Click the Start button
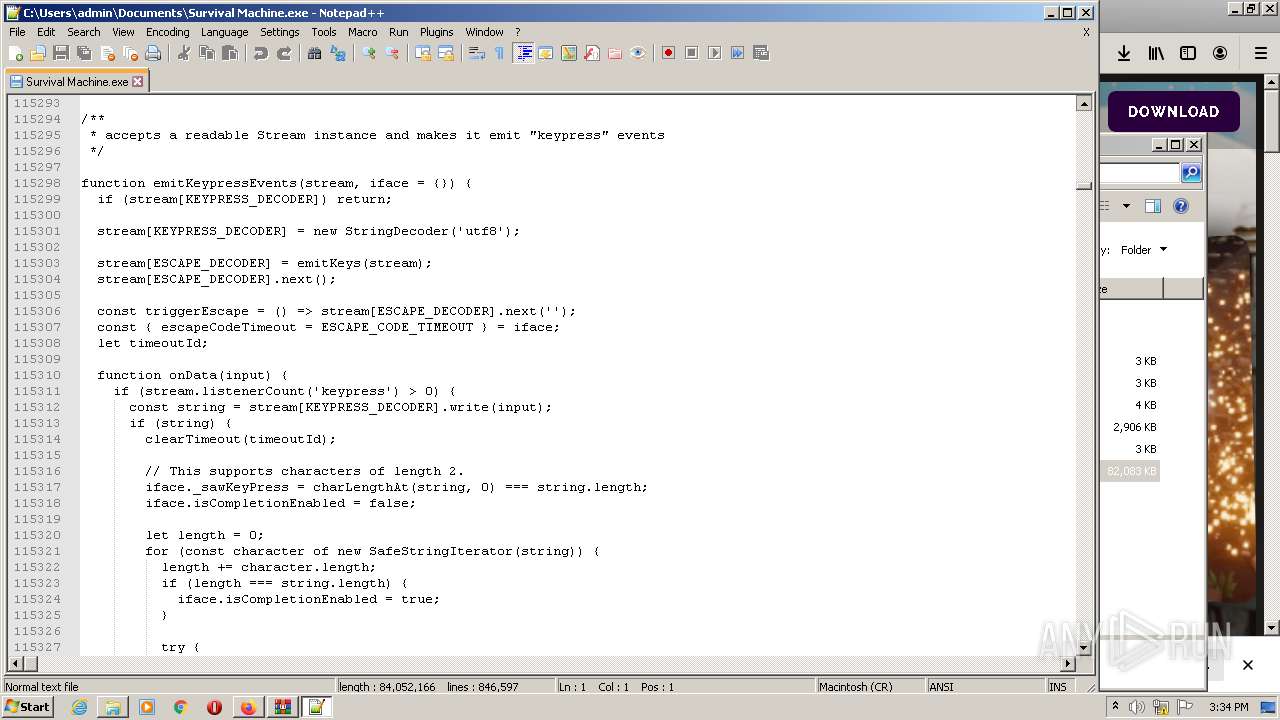The width and height of the screenshot is (1280, 720). (27, 707)
